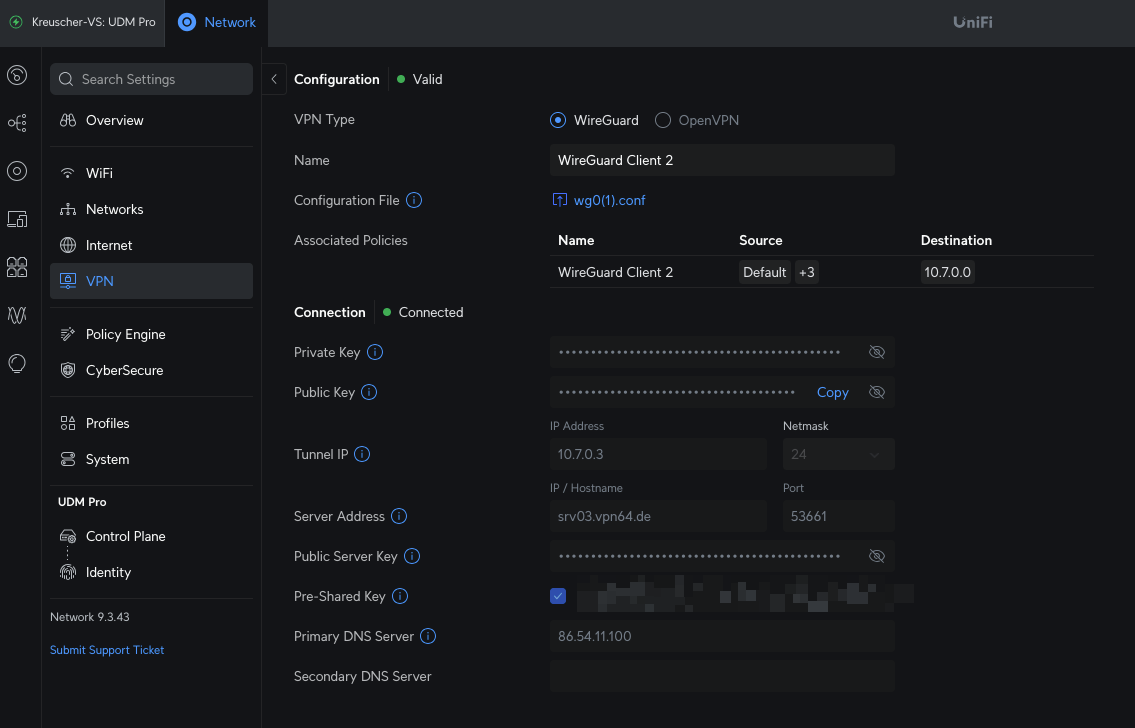Click the Connected status text
The height and width of the screenshot is (728, 1135).
tap(431, 313)
